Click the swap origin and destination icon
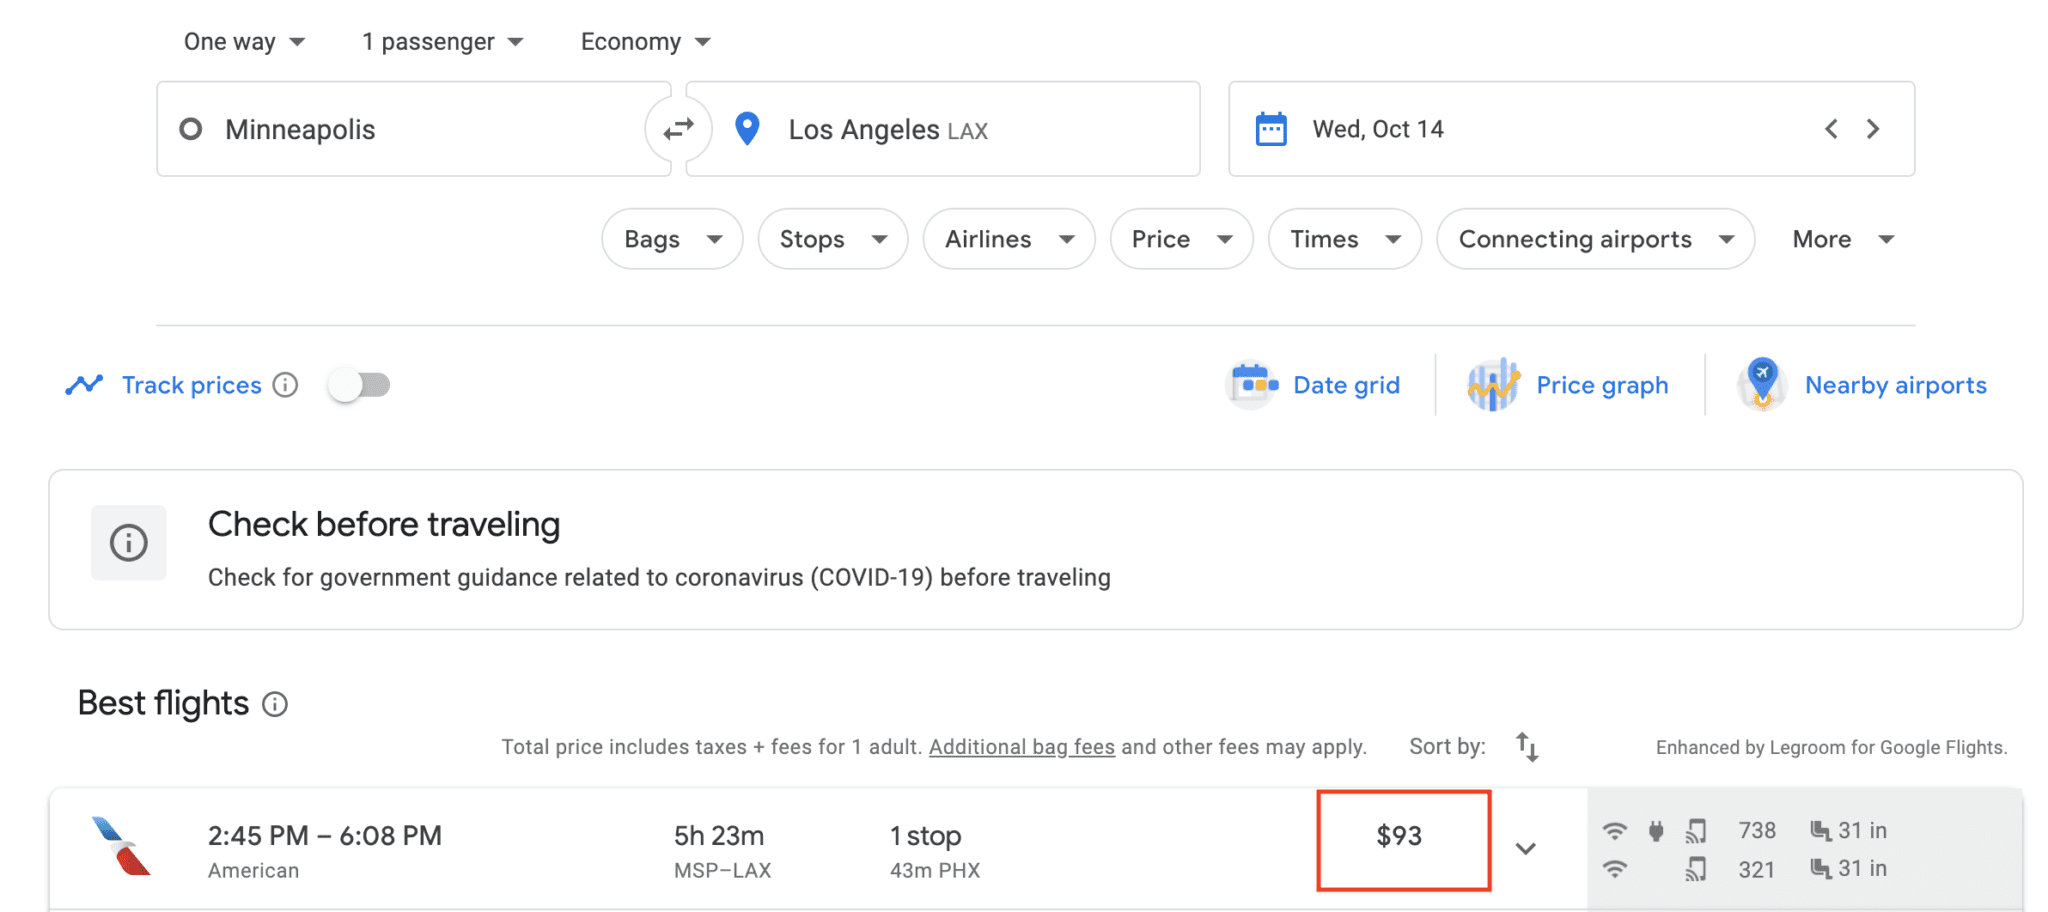This screenshot has width=2048, height=912. coord(679,128)
